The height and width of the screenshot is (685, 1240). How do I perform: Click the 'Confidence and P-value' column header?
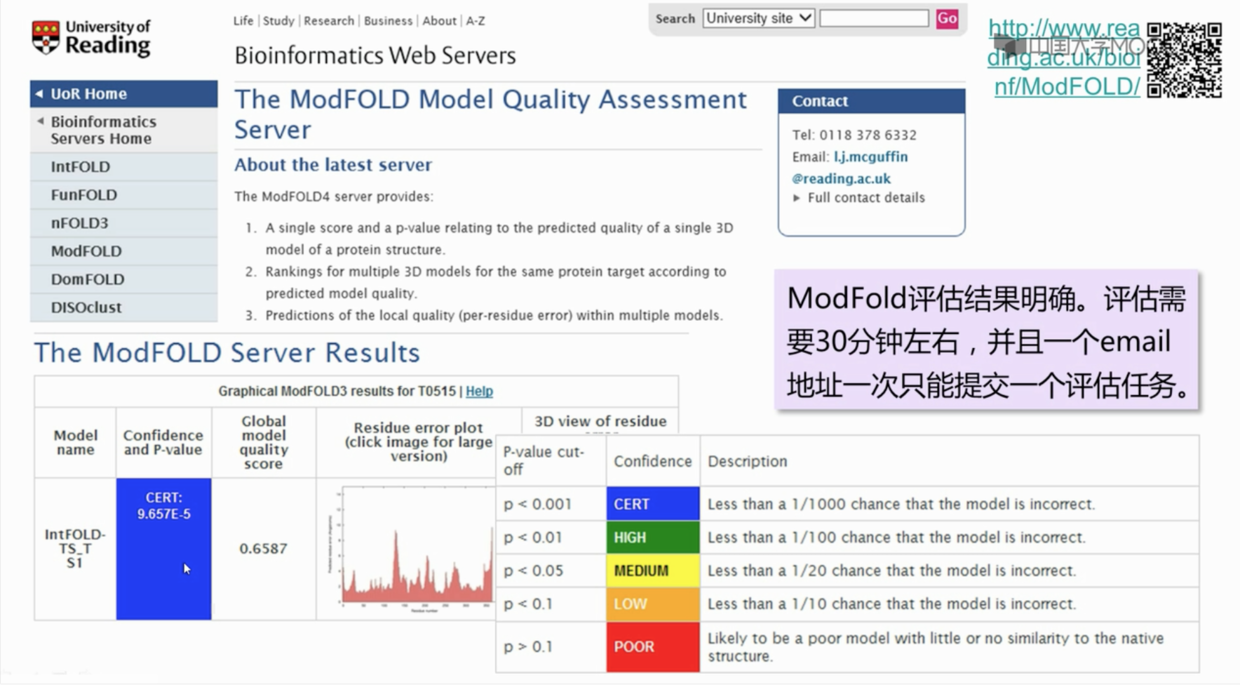tap(163, 442)
